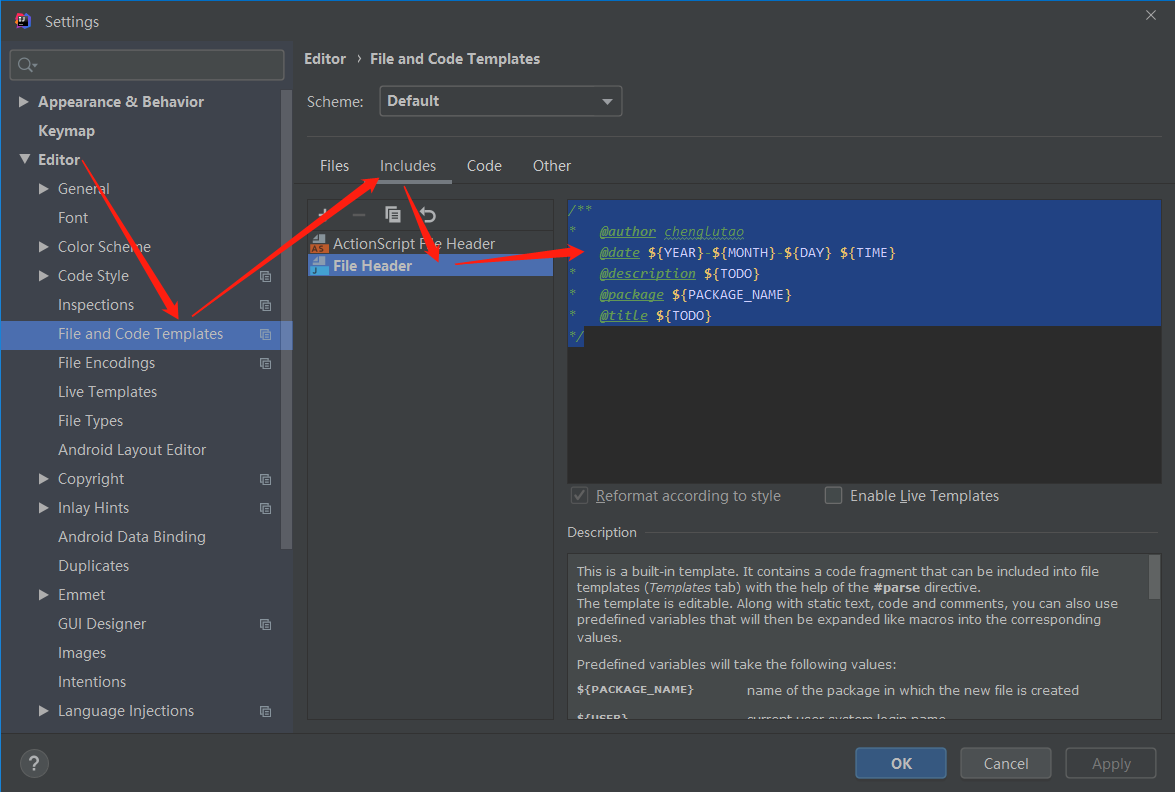
Task: Click project-level icon beside File and Code Templates
Action: coord(265,334)
